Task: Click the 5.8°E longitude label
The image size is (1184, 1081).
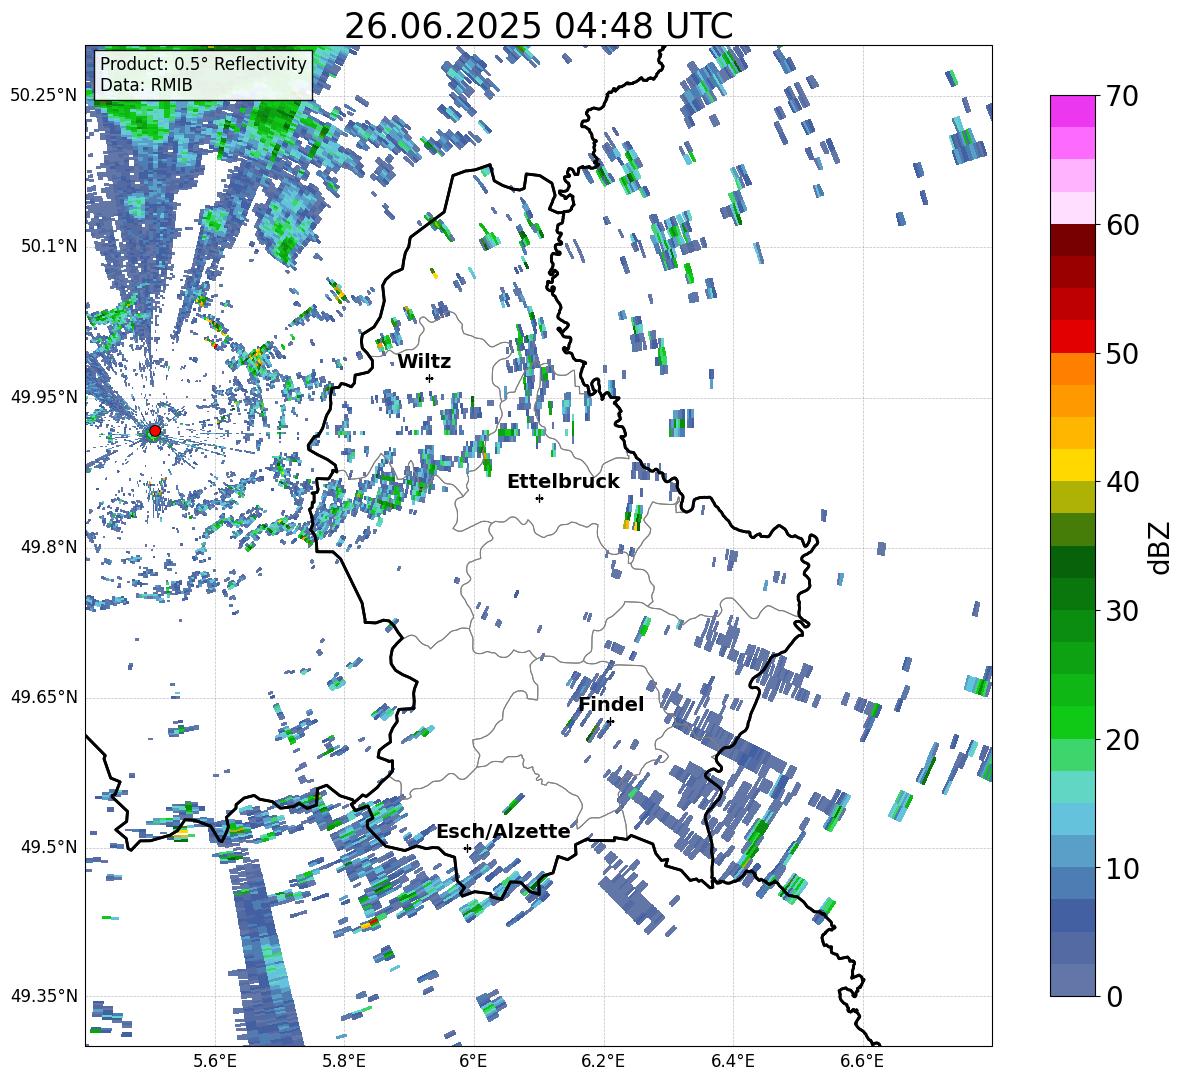Action: (344, 1061)
